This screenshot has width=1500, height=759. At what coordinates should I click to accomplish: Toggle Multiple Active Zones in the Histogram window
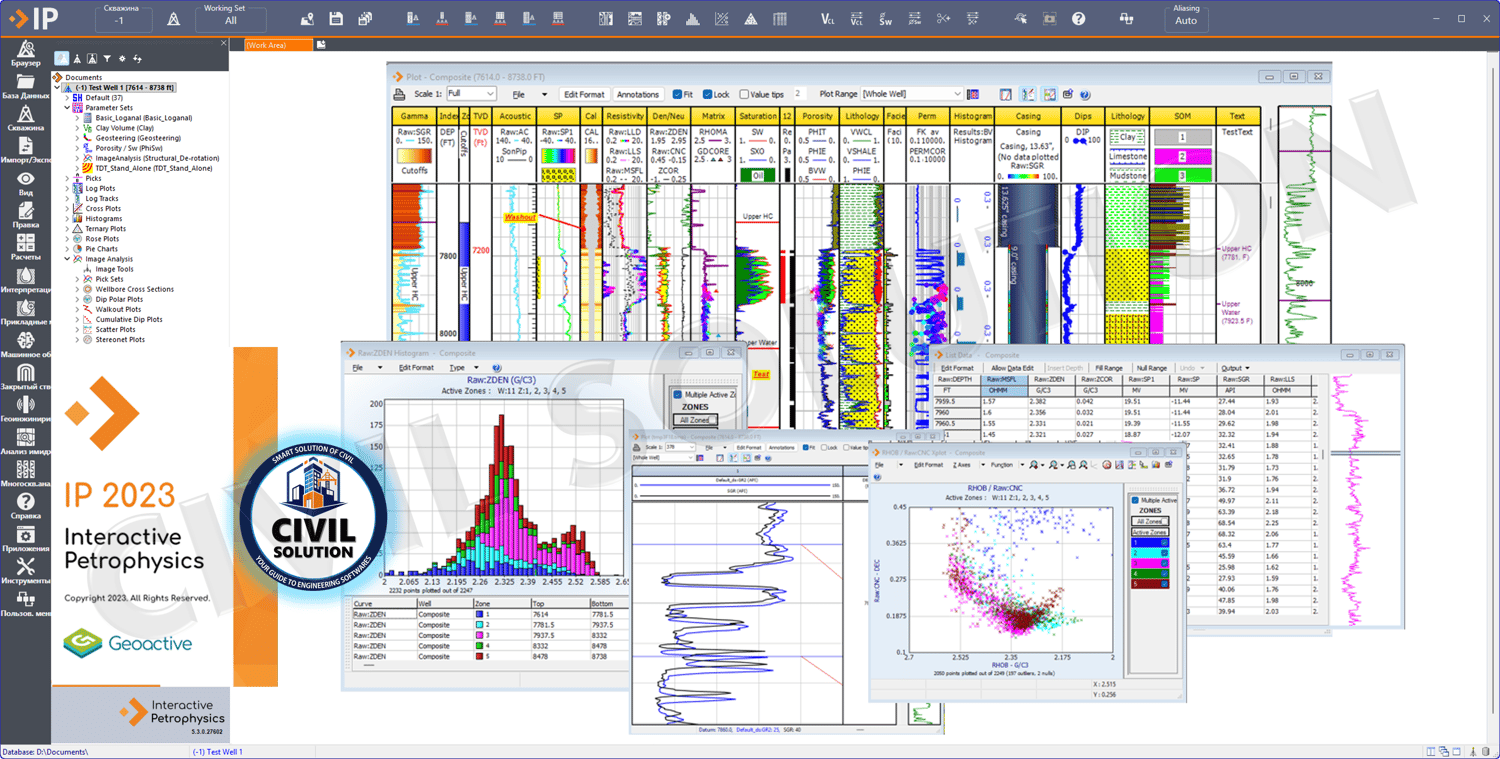click(x=677, y=395)
